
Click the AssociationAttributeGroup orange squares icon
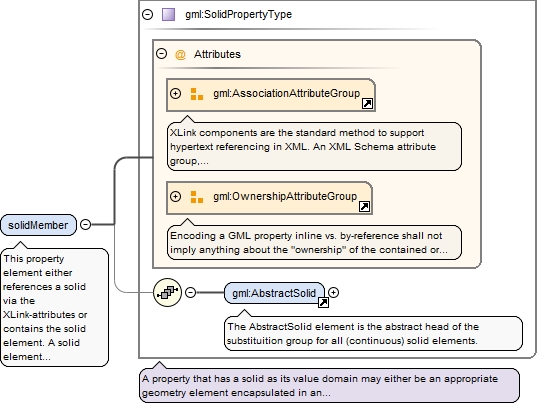click(x=197, y=94)
